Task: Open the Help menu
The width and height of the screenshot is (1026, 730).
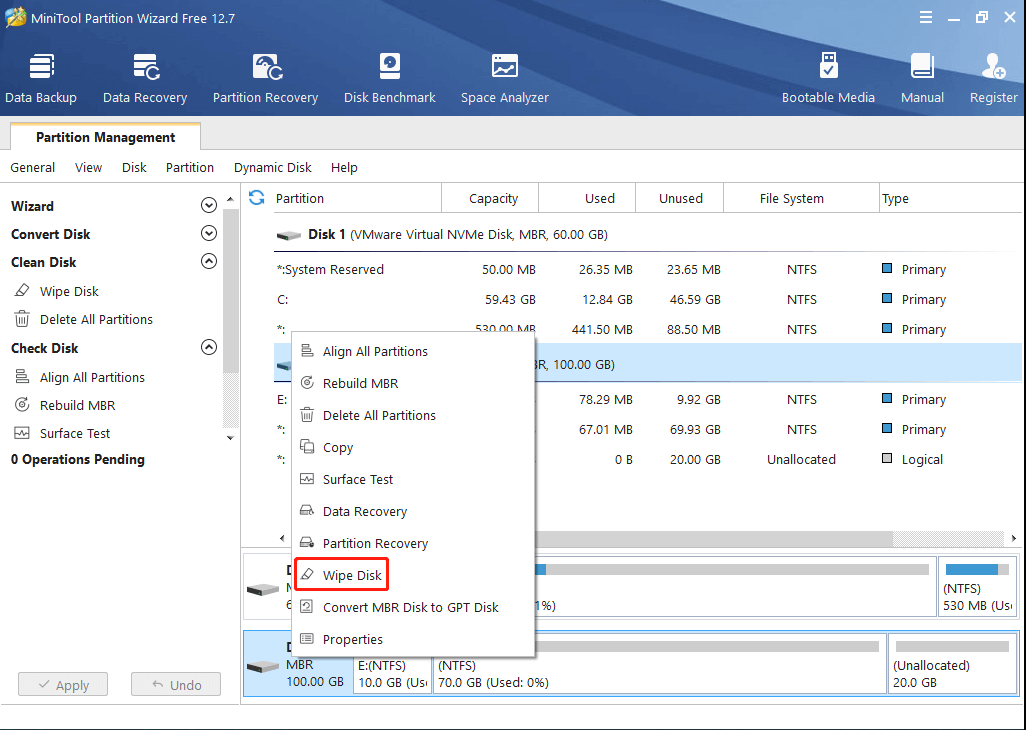Action: point(344,167)
